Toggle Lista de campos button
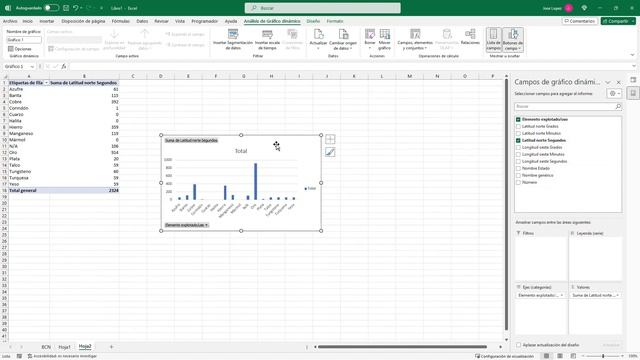Image resolution: width=640 pixels, height=360 pixels. pyautogui.click(x=493, y=40)
